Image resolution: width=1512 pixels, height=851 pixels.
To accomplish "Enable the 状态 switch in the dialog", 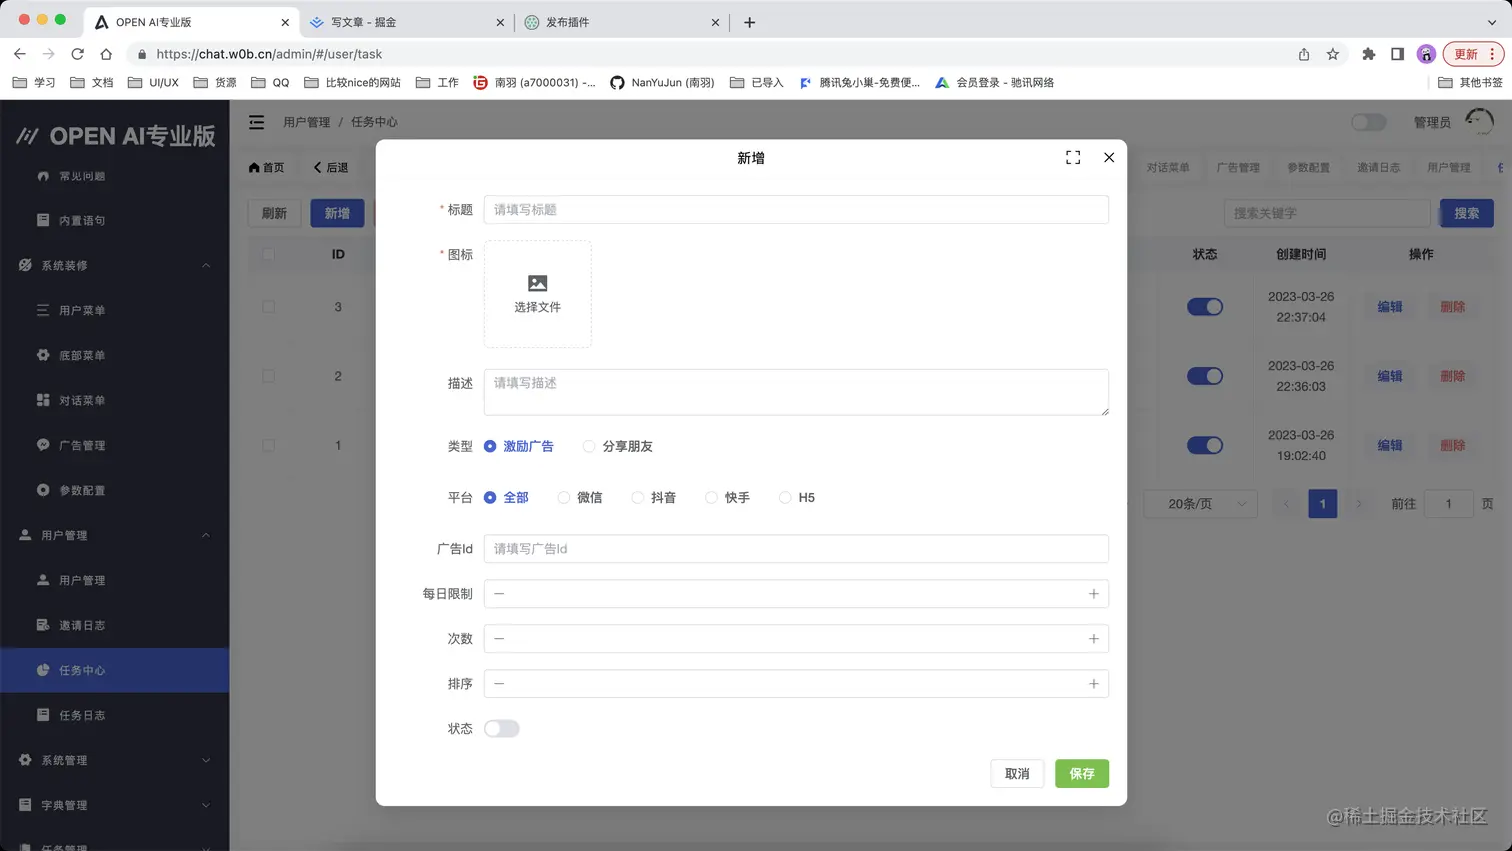I will pos(501,728).
